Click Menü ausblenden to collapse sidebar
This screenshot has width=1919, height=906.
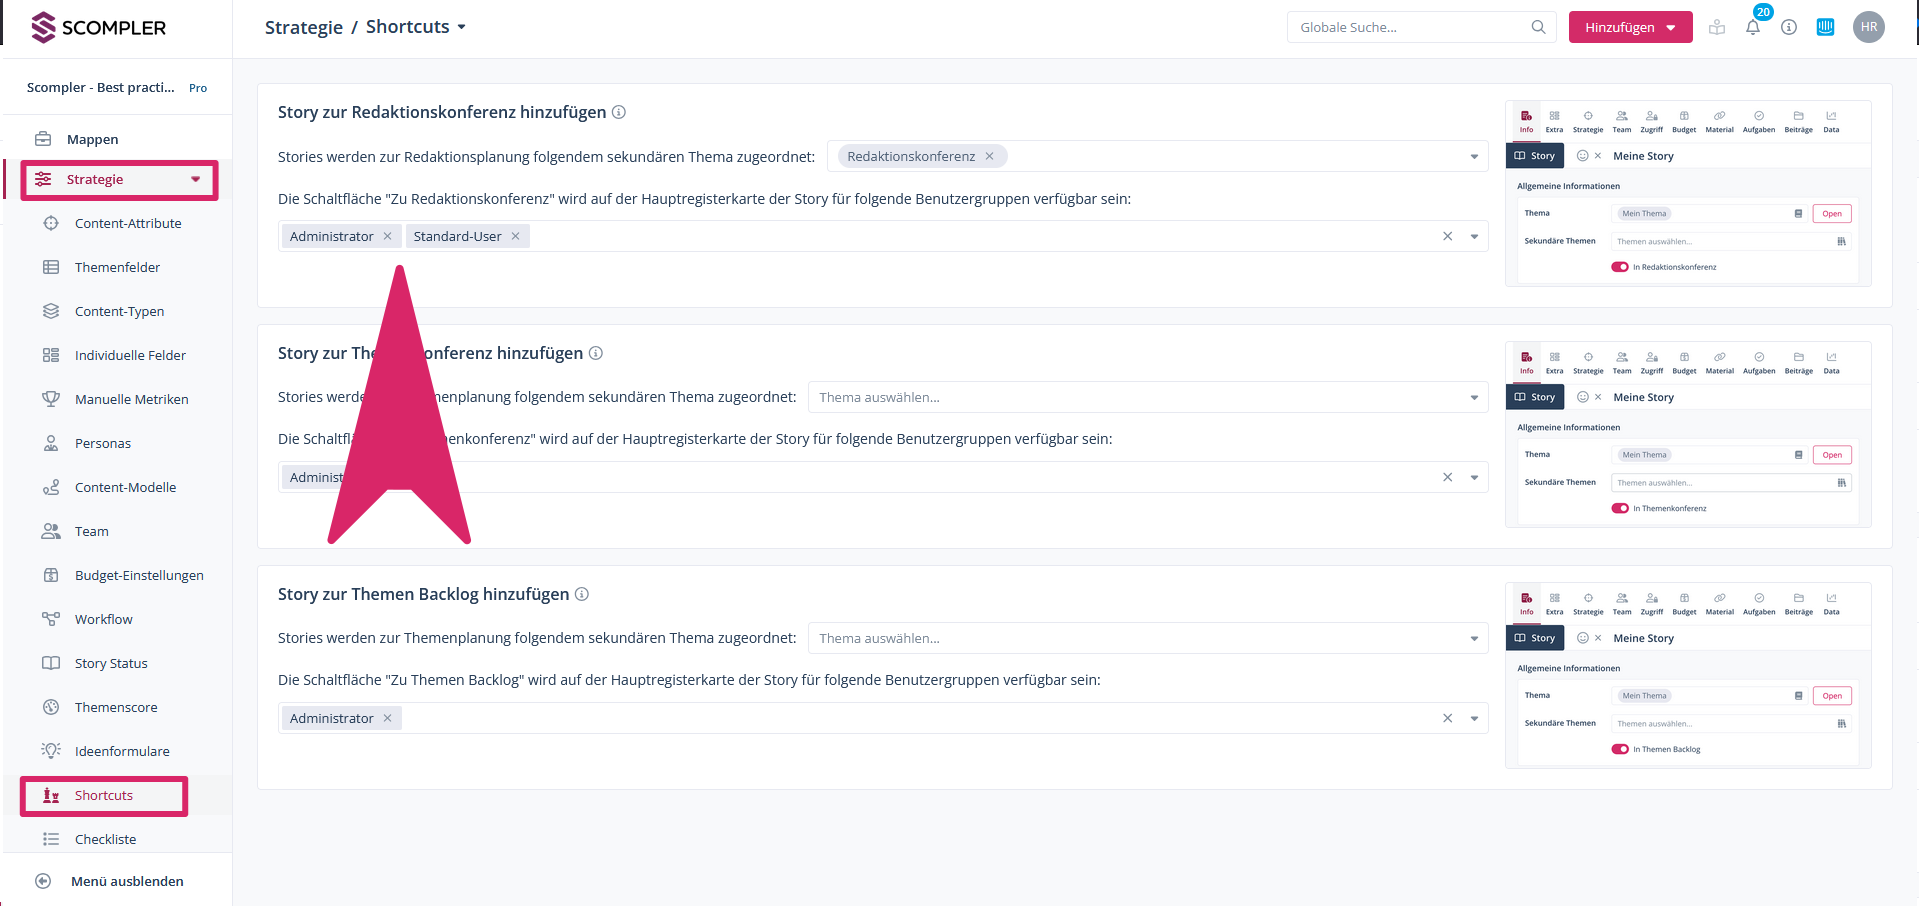tap(127, 881)
